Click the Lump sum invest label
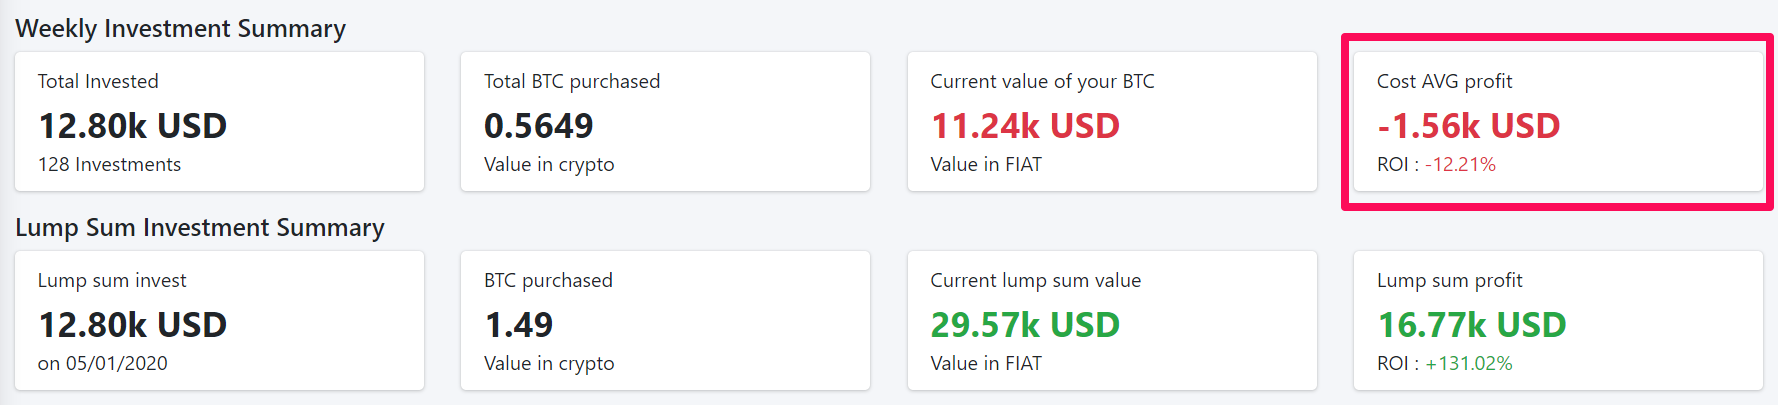Screen dimensions: 1778x405 (112, 280)
